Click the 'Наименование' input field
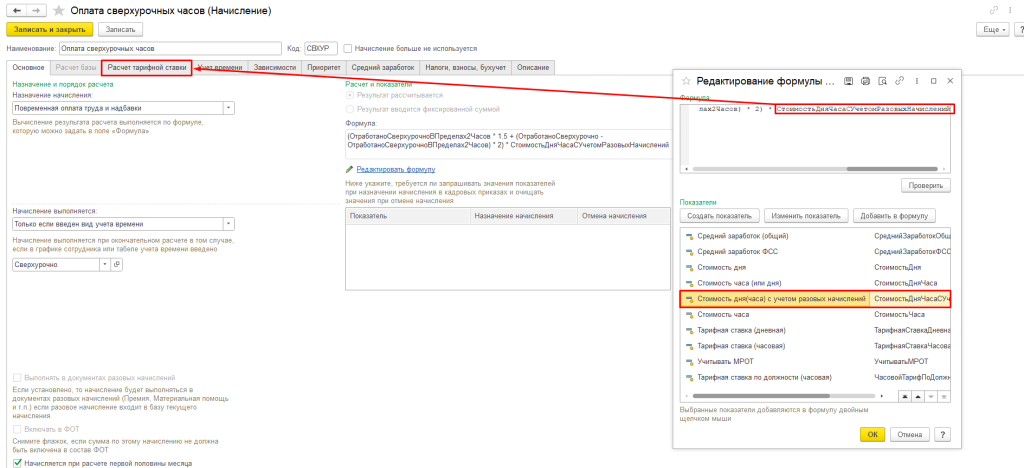The image size is (1024, 468). (x=170, y=48)
